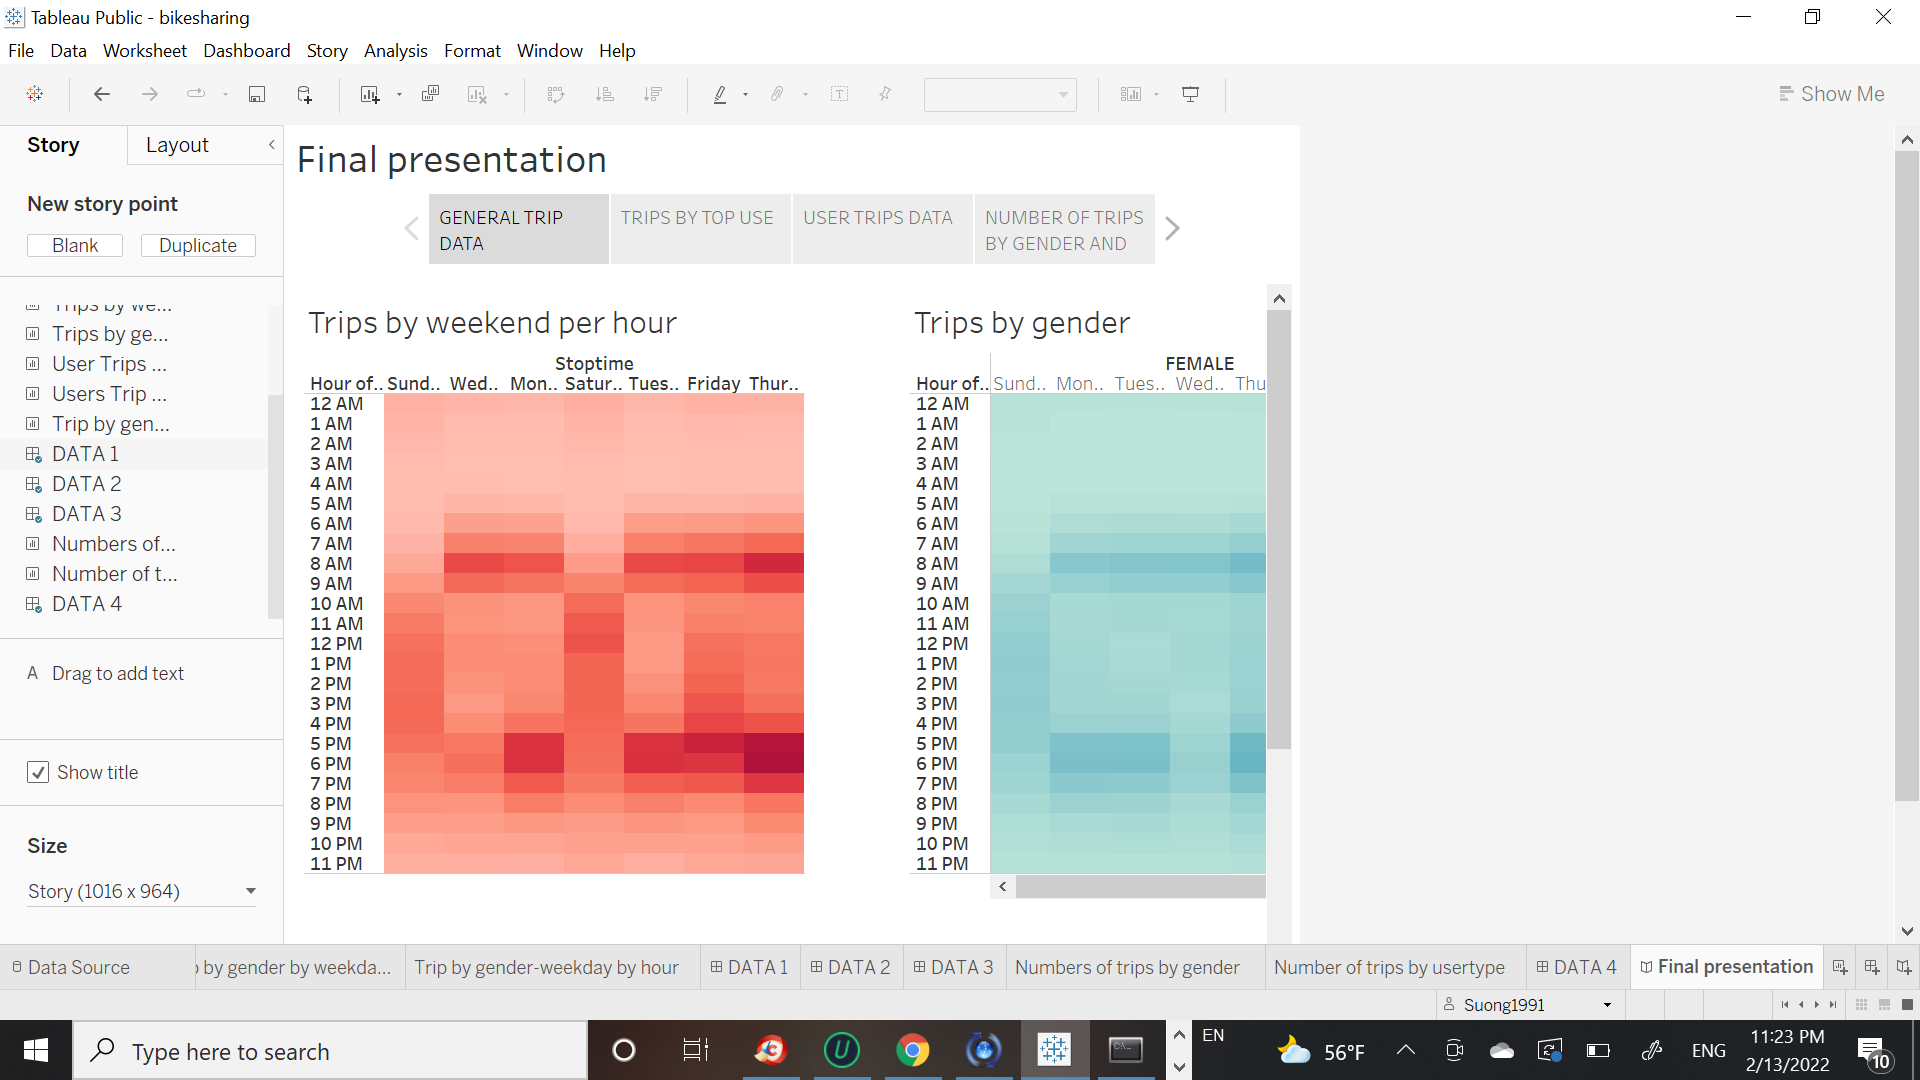The image size is (1920, 1080).
Task: Click the New Data Source icon
Action: [305, 94]
